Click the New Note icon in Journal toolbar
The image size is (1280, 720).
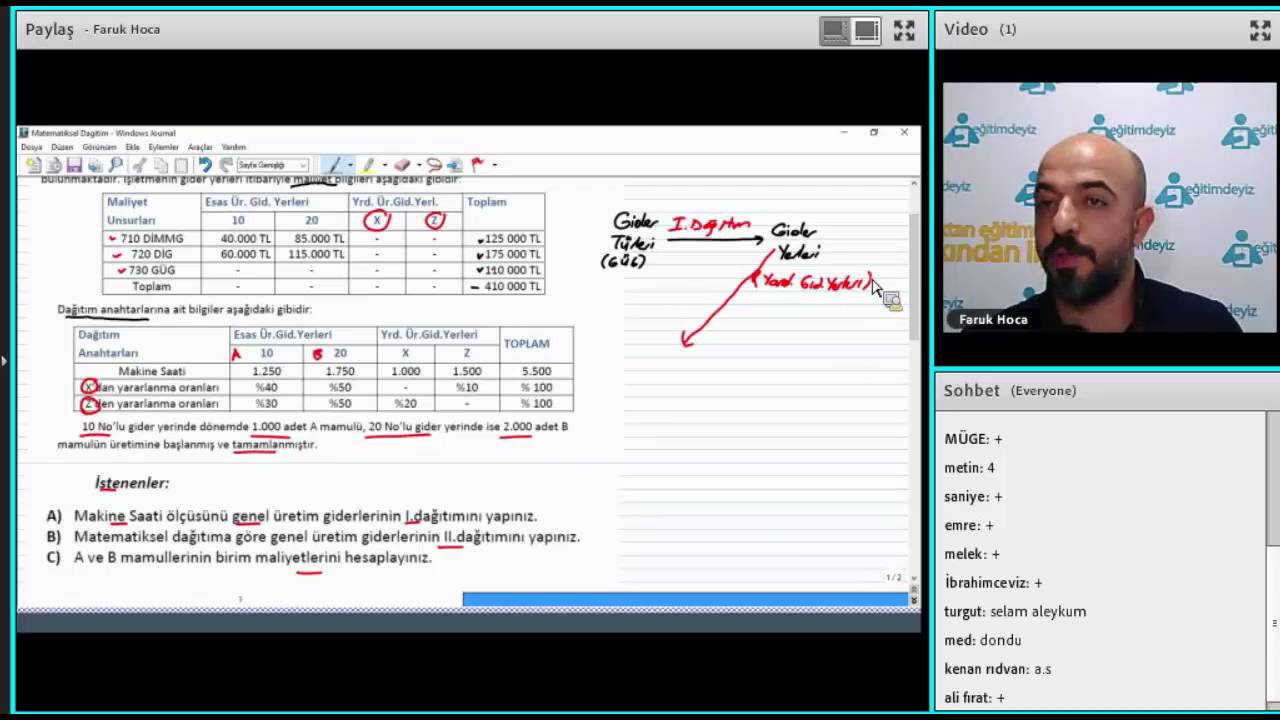coord(33,165)
